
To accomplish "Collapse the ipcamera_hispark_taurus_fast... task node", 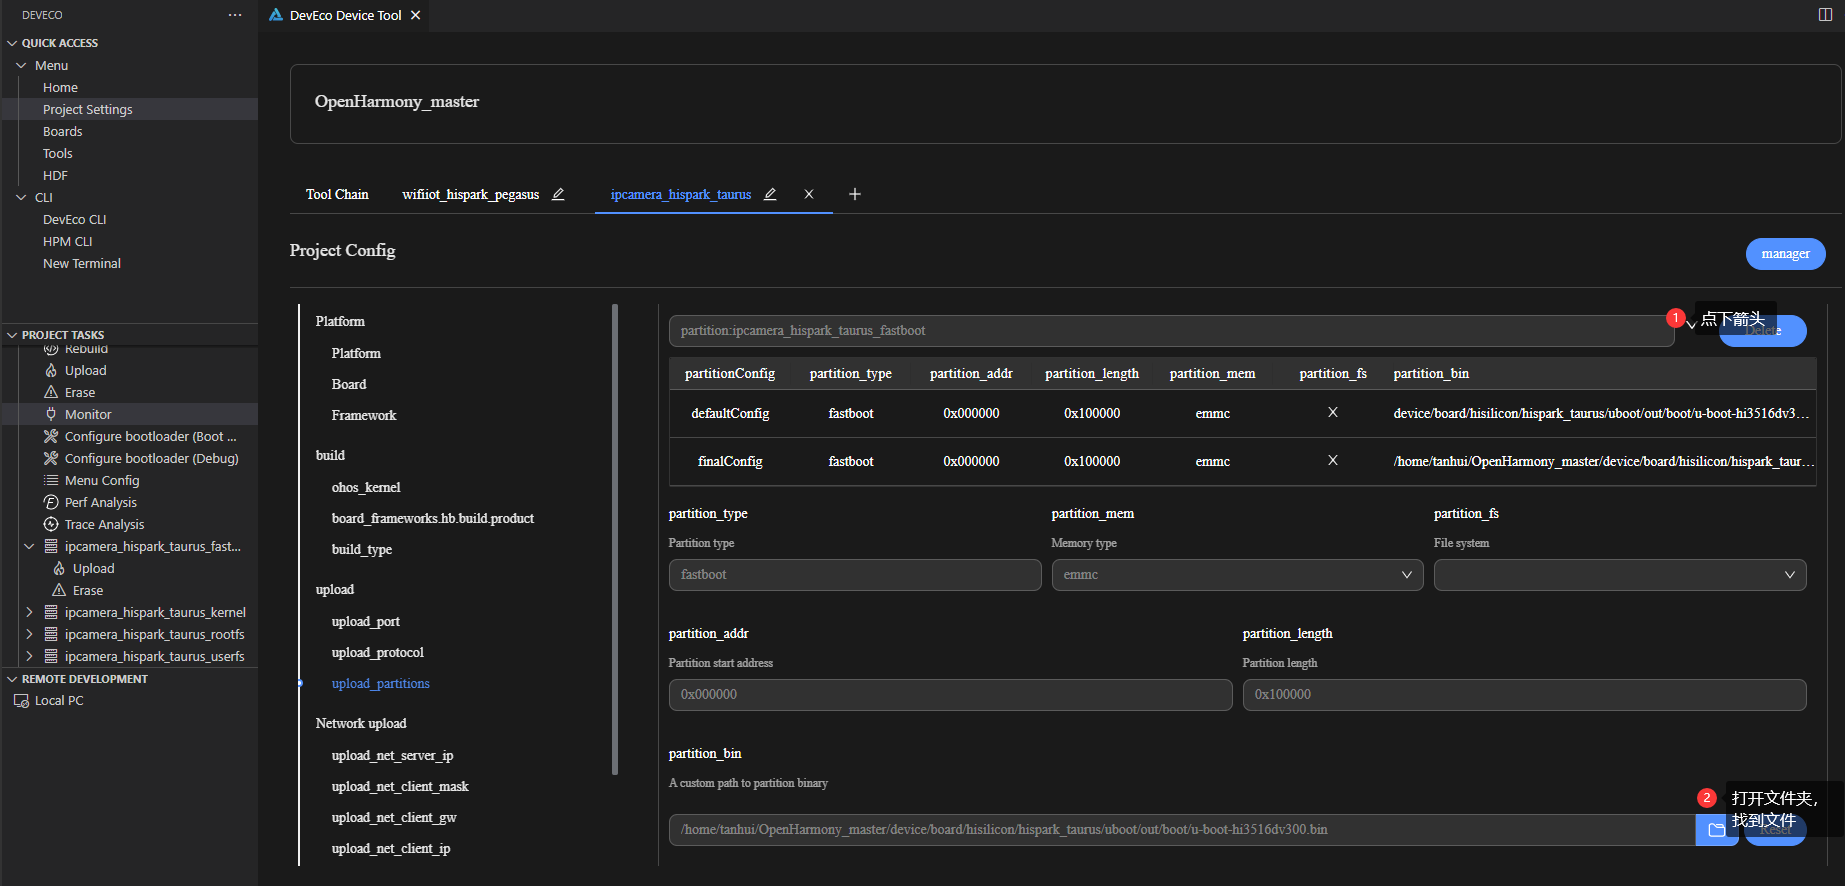I will pyautogui.click(x=29, y=546).
